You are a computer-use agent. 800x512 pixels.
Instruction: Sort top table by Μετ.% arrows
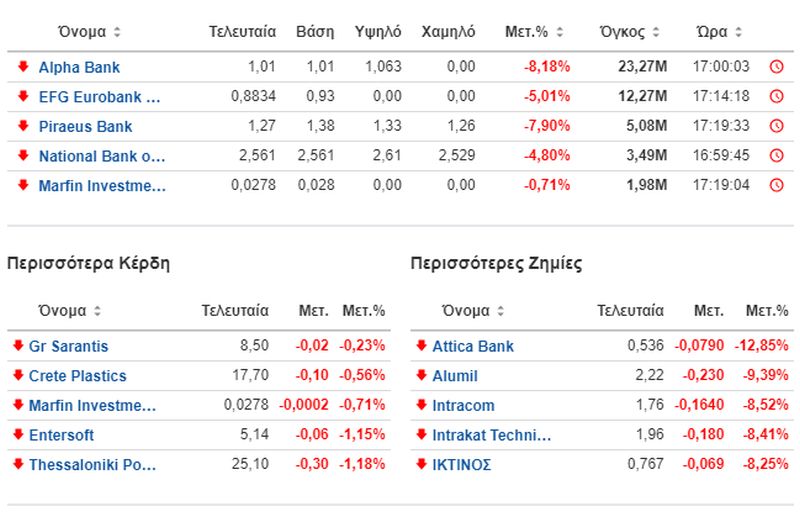coord(560,32)
